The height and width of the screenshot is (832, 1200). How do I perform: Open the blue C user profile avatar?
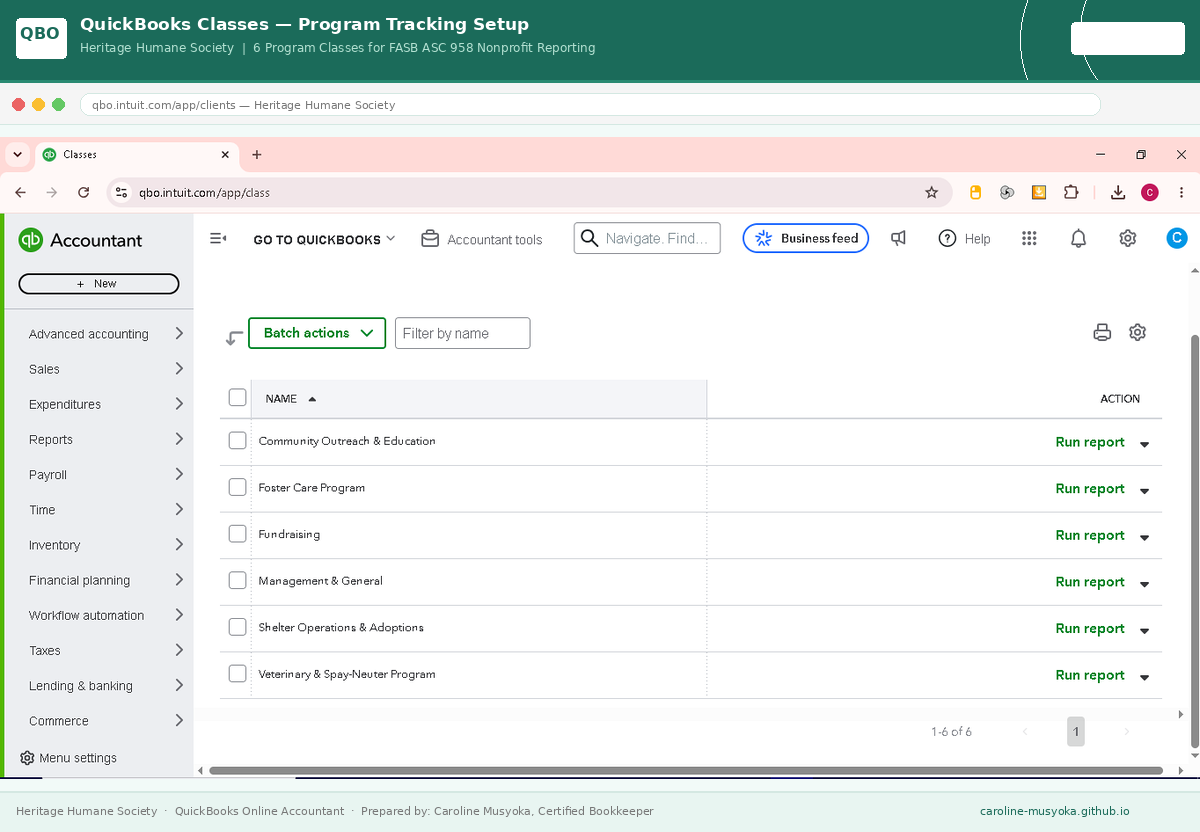pos(1177,238)
